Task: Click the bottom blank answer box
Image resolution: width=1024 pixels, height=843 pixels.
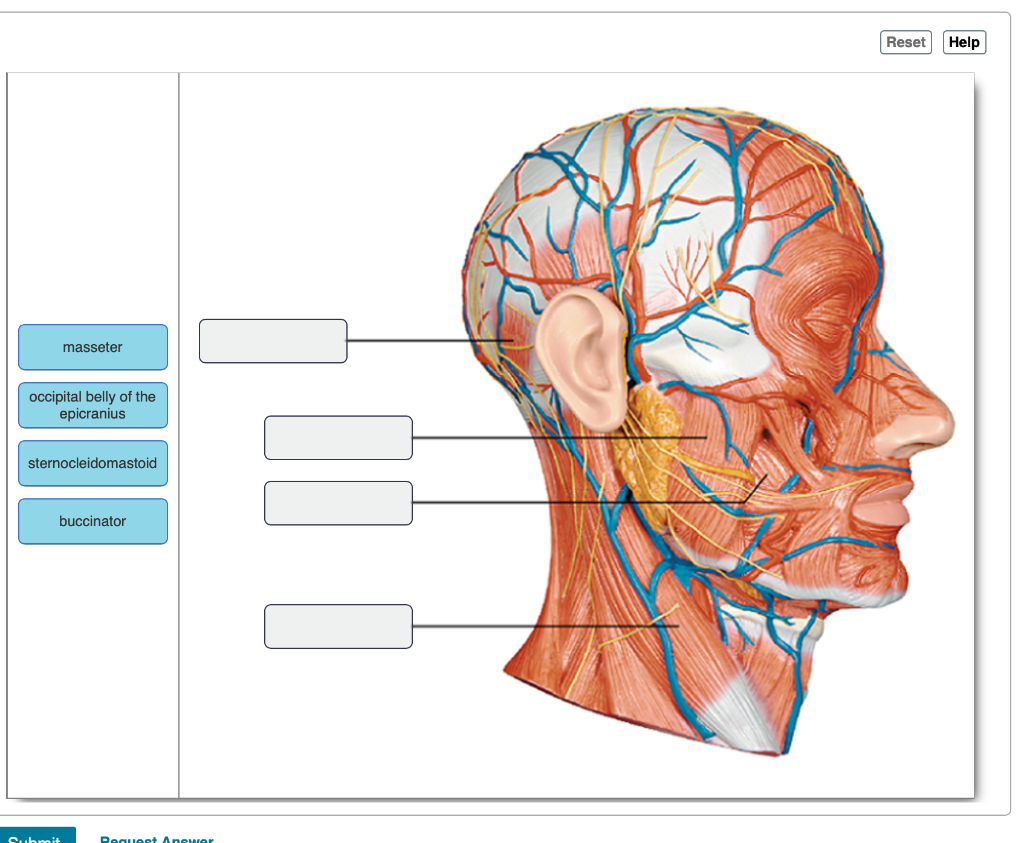Action: point(338,626)
